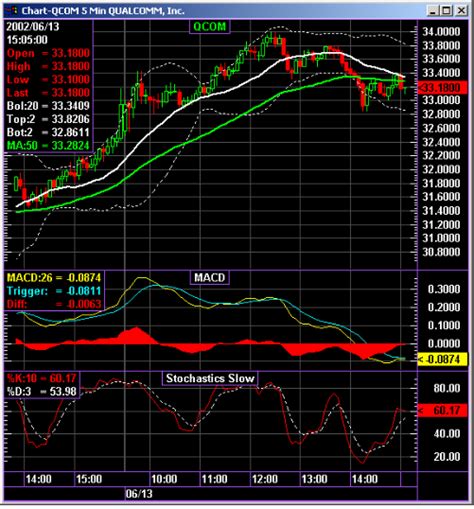Click the 30.8000 price axis label
Screen dimensions: 474x509
point(441,252)
